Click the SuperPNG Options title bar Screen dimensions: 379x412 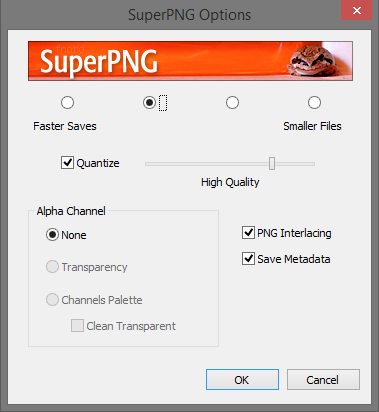[x=189, y=15]
